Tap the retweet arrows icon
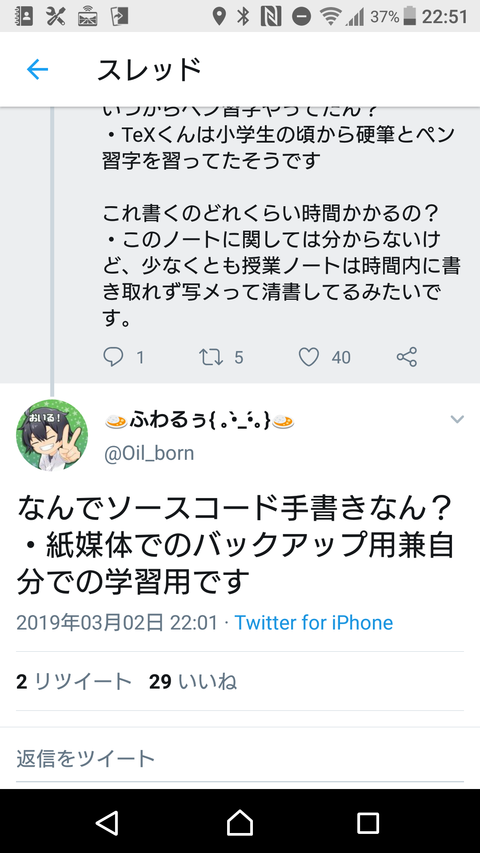 point(211,357)
